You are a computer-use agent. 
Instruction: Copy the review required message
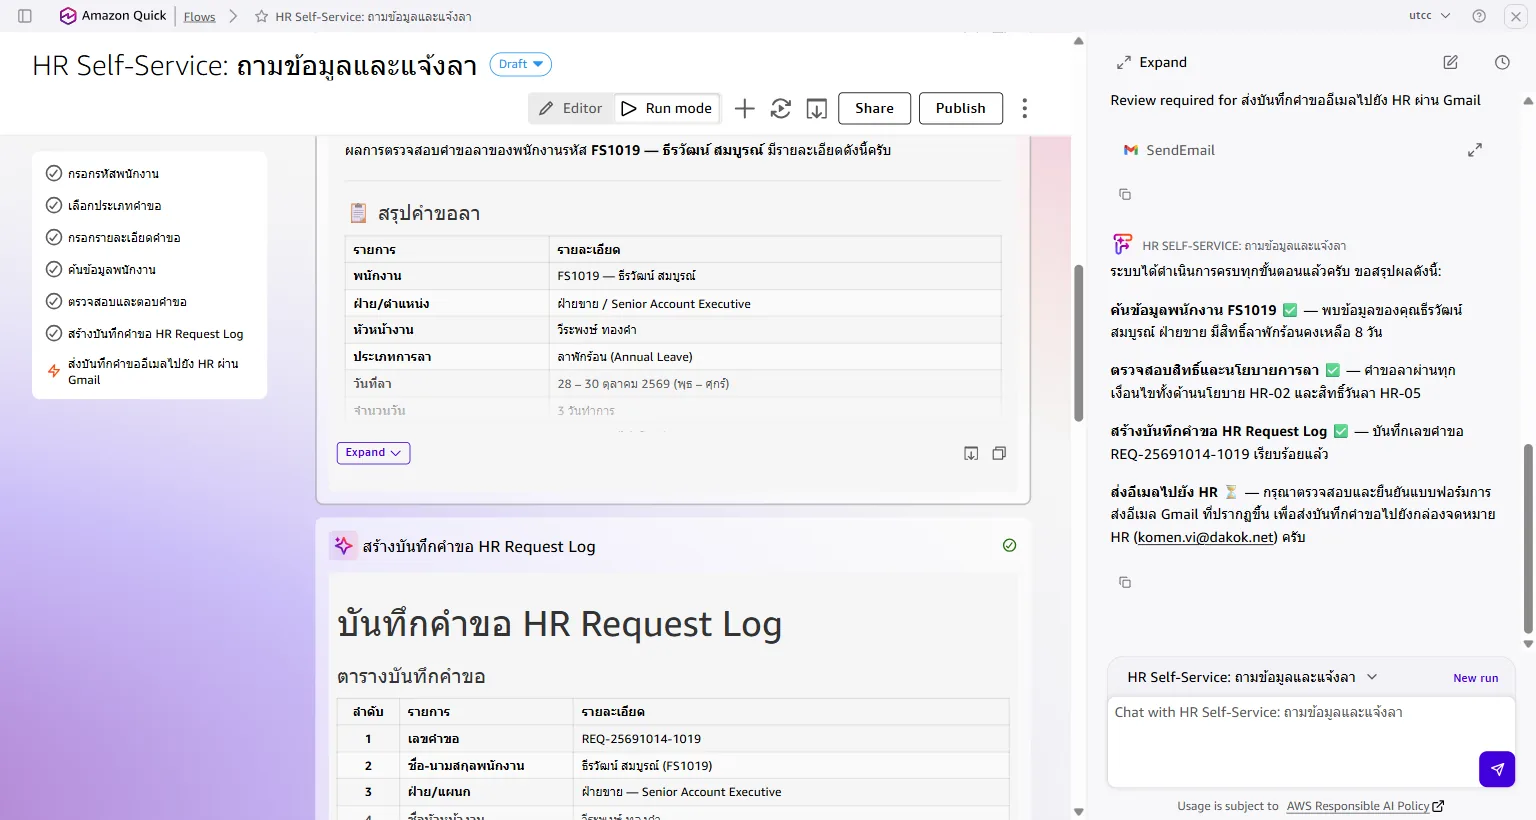click(x=1125, y=194)
